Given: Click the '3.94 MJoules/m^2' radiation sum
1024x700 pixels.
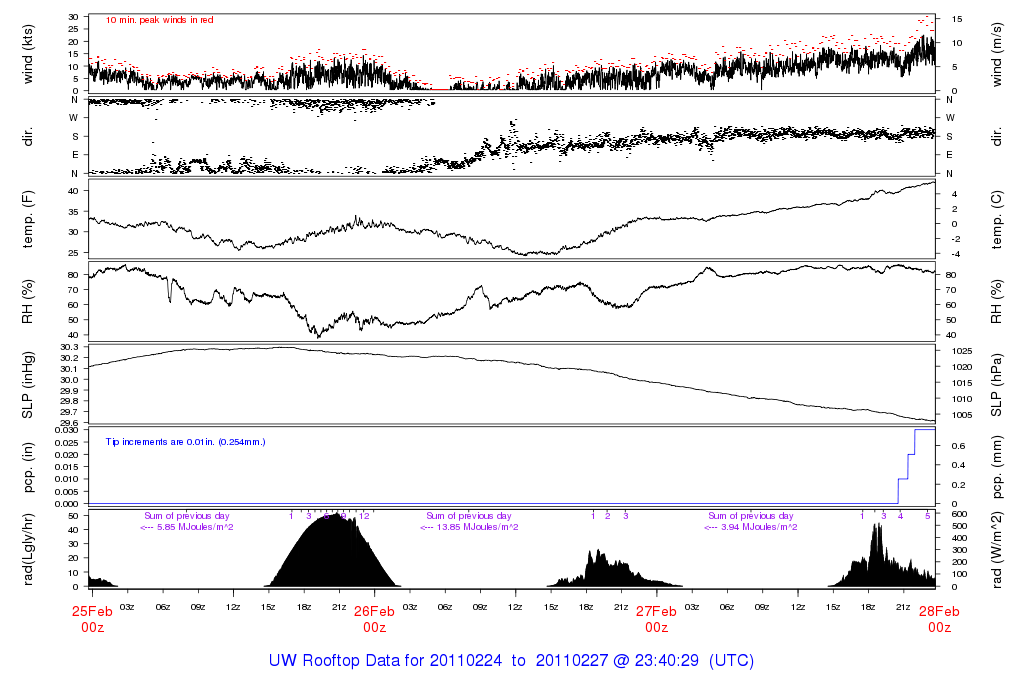Looking at the screenshot, I should 760,527.
